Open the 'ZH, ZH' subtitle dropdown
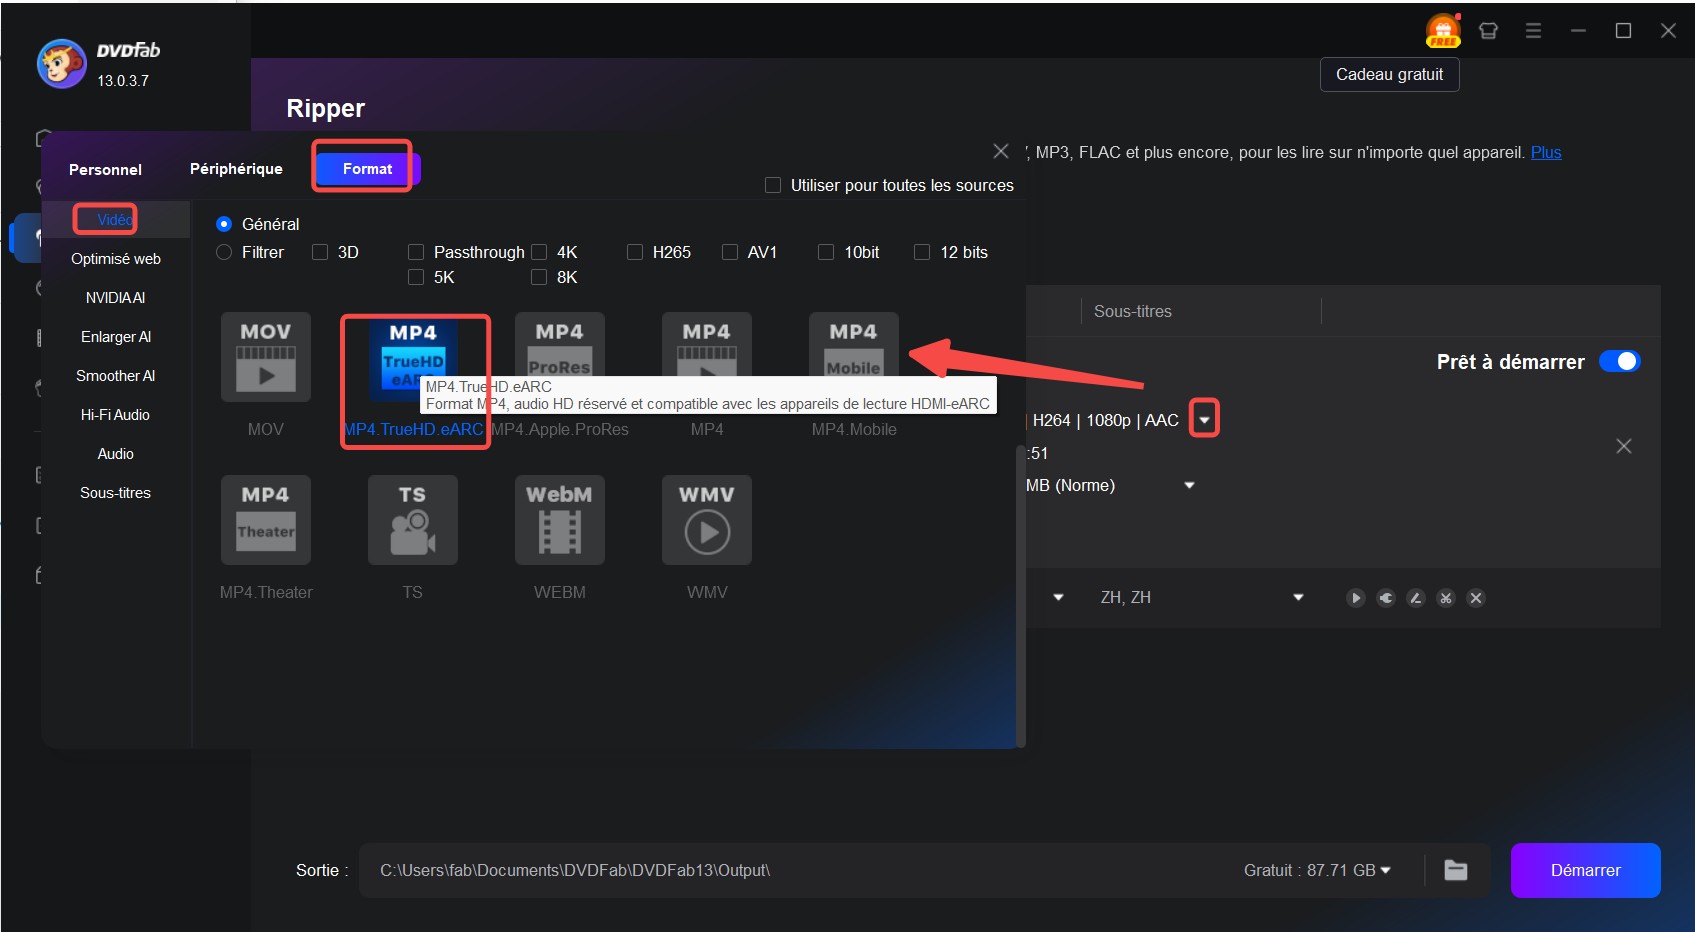 point(1298,598)
